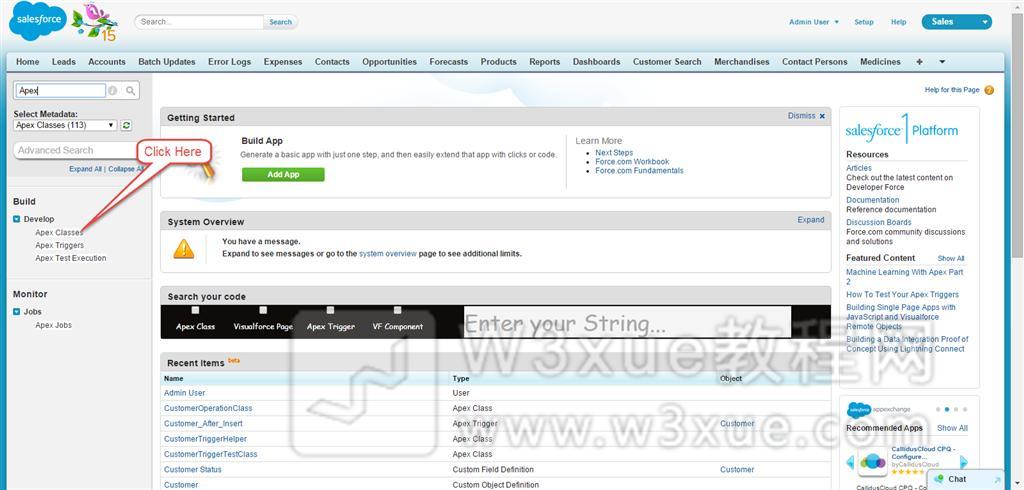
Task: Click the top Search button
Action: [281, 22]
